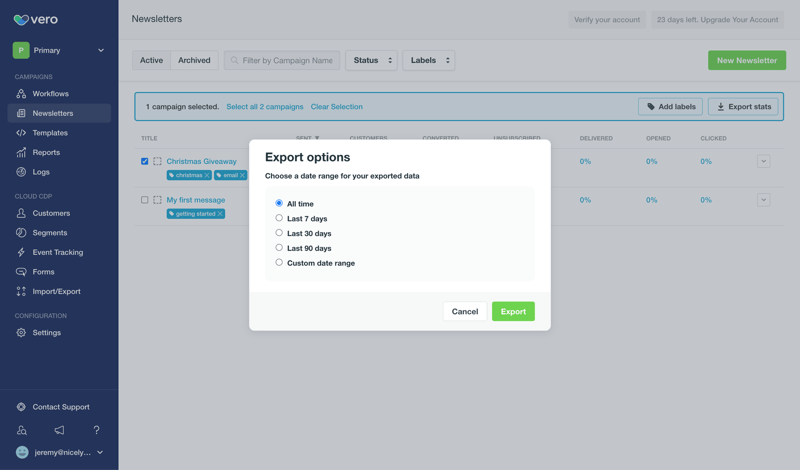800x470 pixels.
Task: Open Segments via its sidebar icon
Action: tap(21, 233)
